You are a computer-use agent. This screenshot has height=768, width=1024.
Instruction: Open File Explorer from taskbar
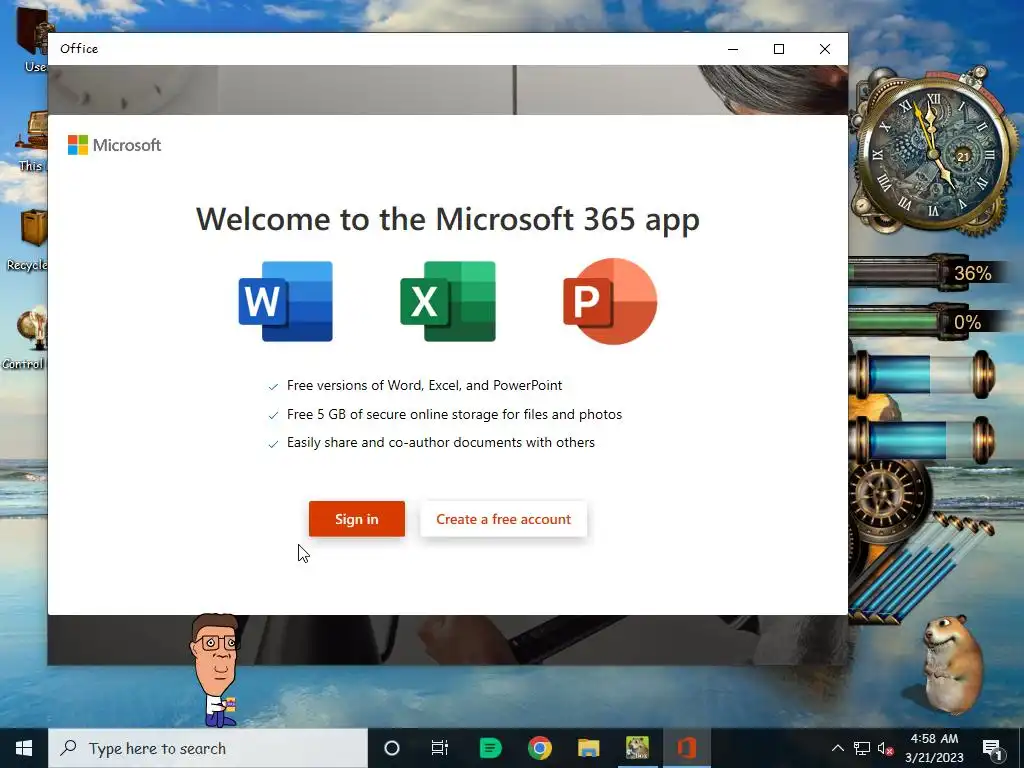tap(588, 748)
